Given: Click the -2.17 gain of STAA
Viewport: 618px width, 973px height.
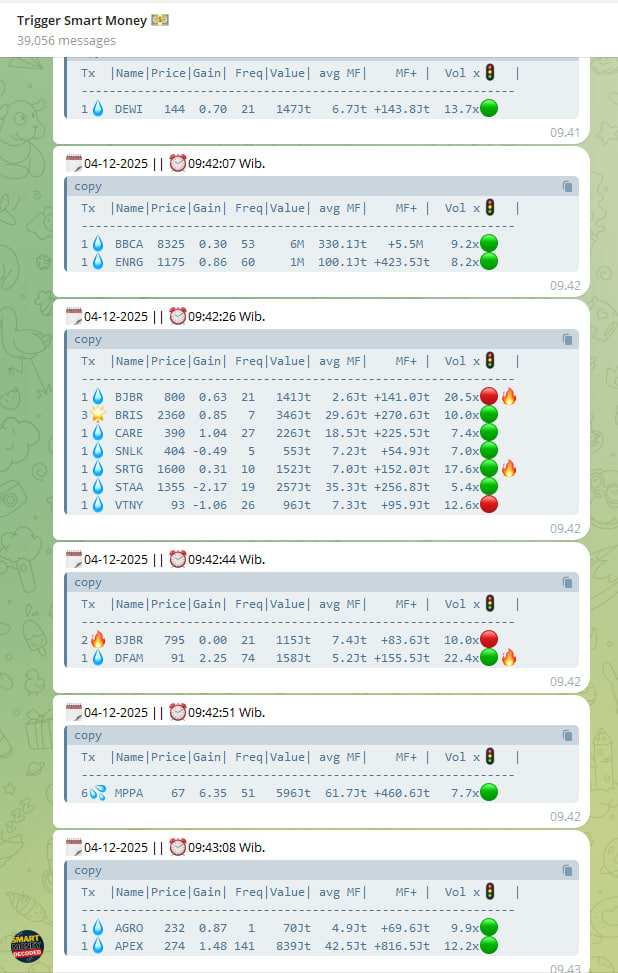Looking at the screenshot, I should [209, 486].
